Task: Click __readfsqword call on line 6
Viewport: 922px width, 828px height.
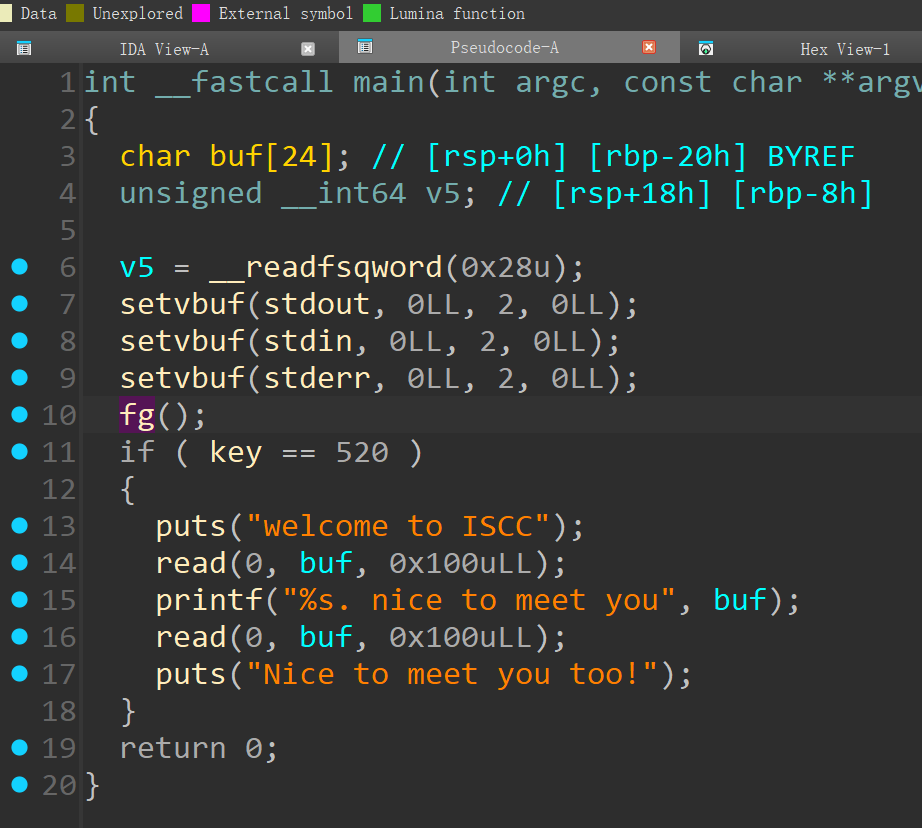Action: tap(326, 268)
